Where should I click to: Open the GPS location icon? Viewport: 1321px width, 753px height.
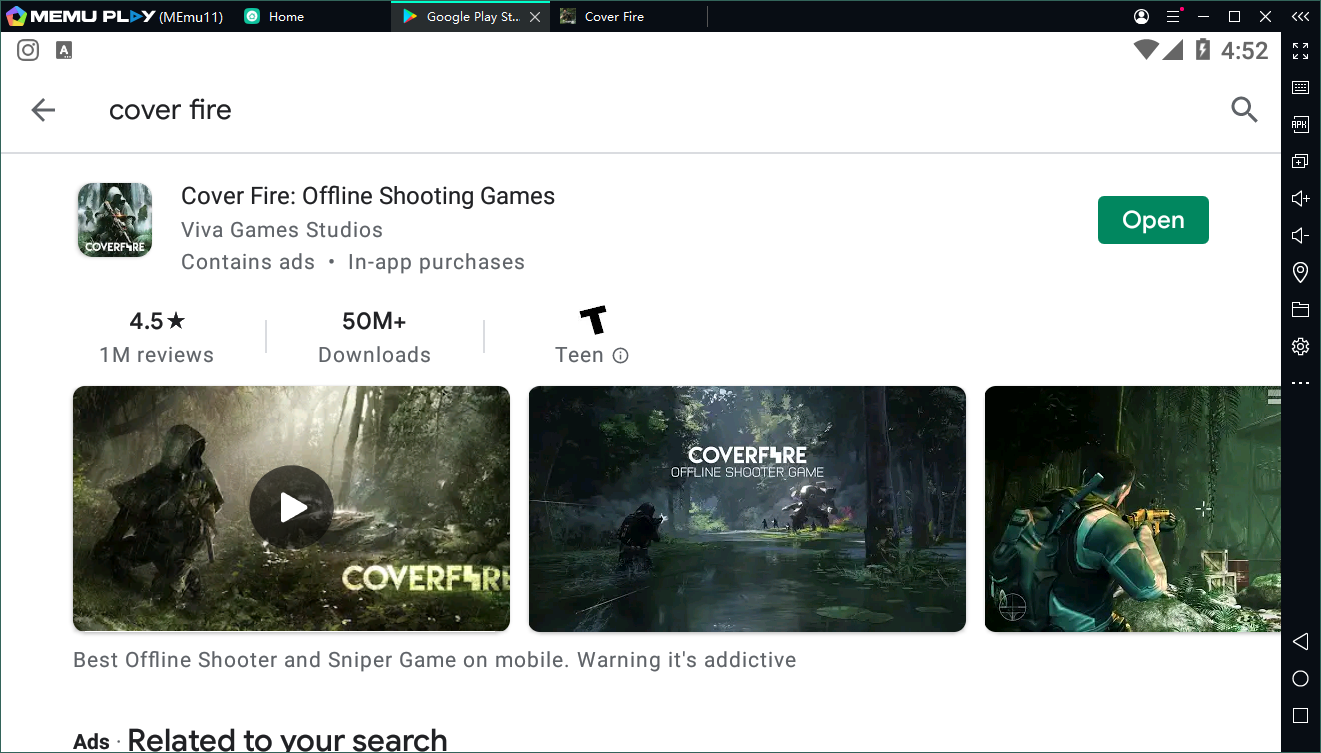coord(1300,272)
